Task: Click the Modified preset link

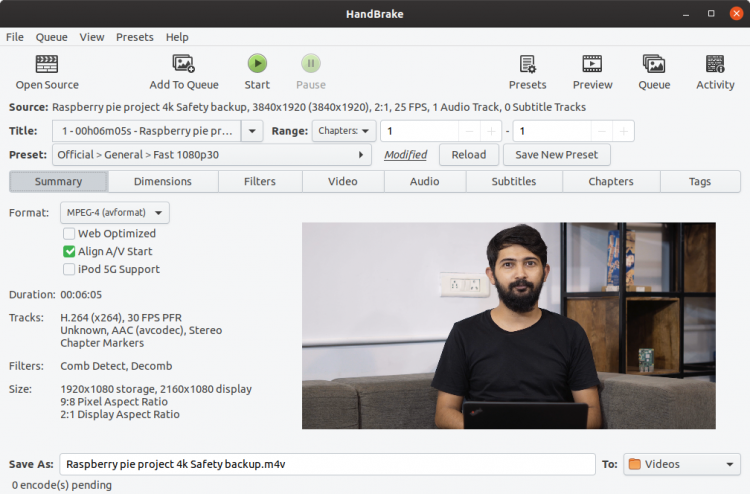Action: (406, 155)
